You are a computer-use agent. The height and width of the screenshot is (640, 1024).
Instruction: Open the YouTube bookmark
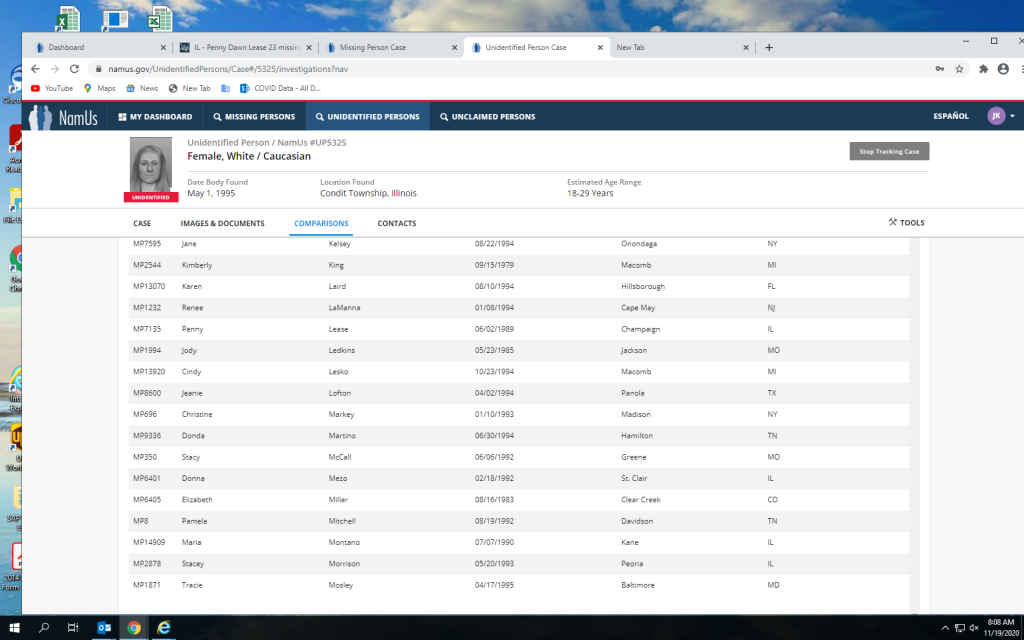[52, 88]
